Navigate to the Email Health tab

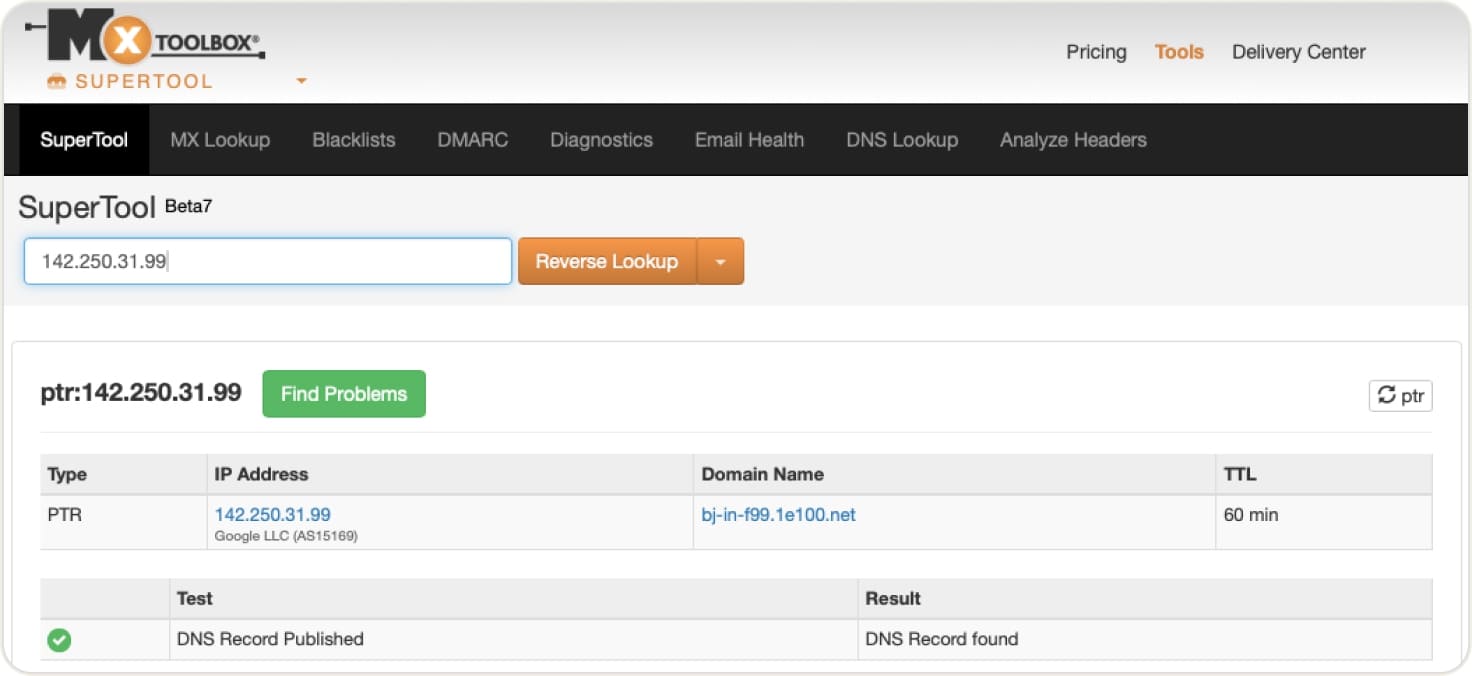(749, 140)
